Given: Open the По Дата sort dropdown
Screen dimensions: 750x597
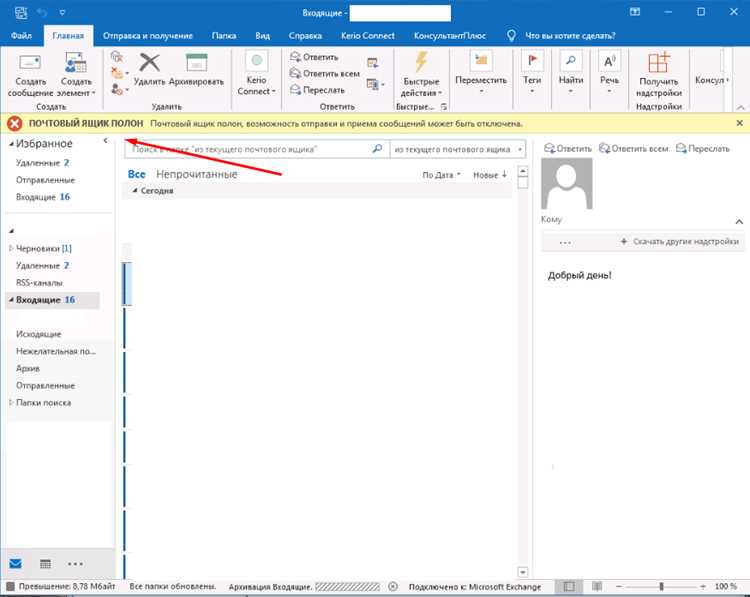Looking at the screenshot, I should coord(441,175).
